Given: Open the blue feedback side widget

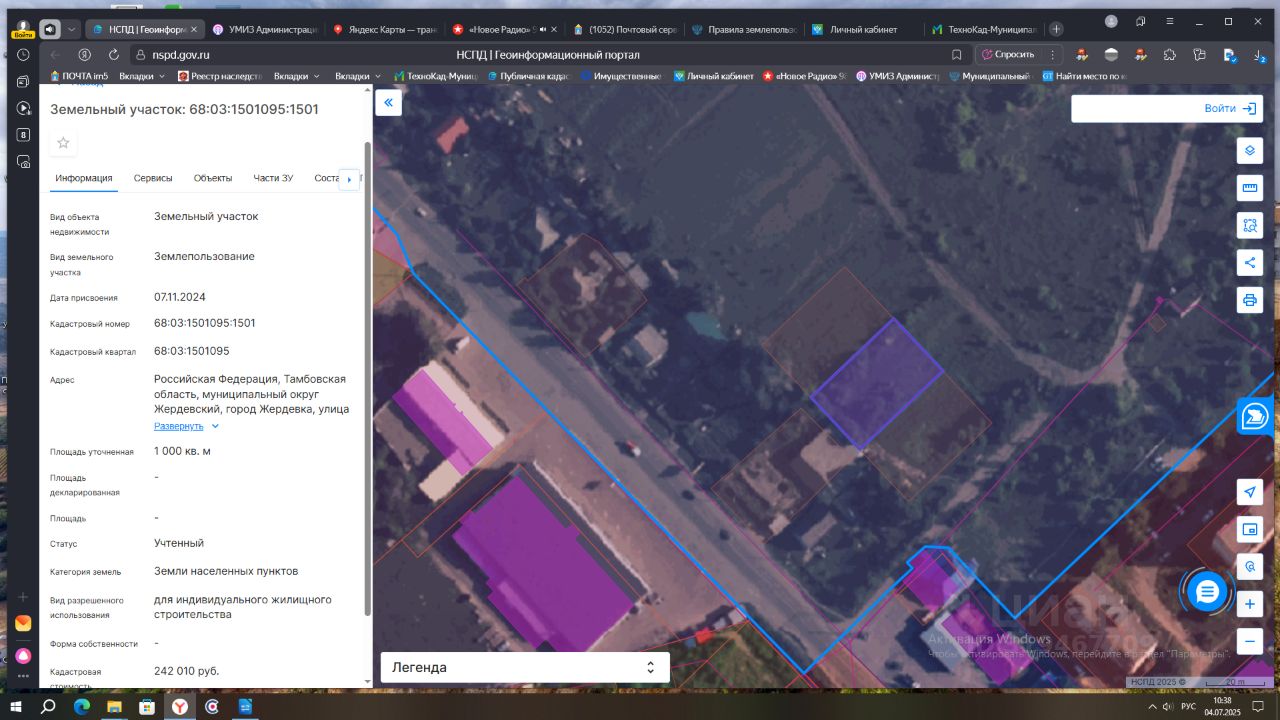Looking at the screenshot, I should 1254,416.
